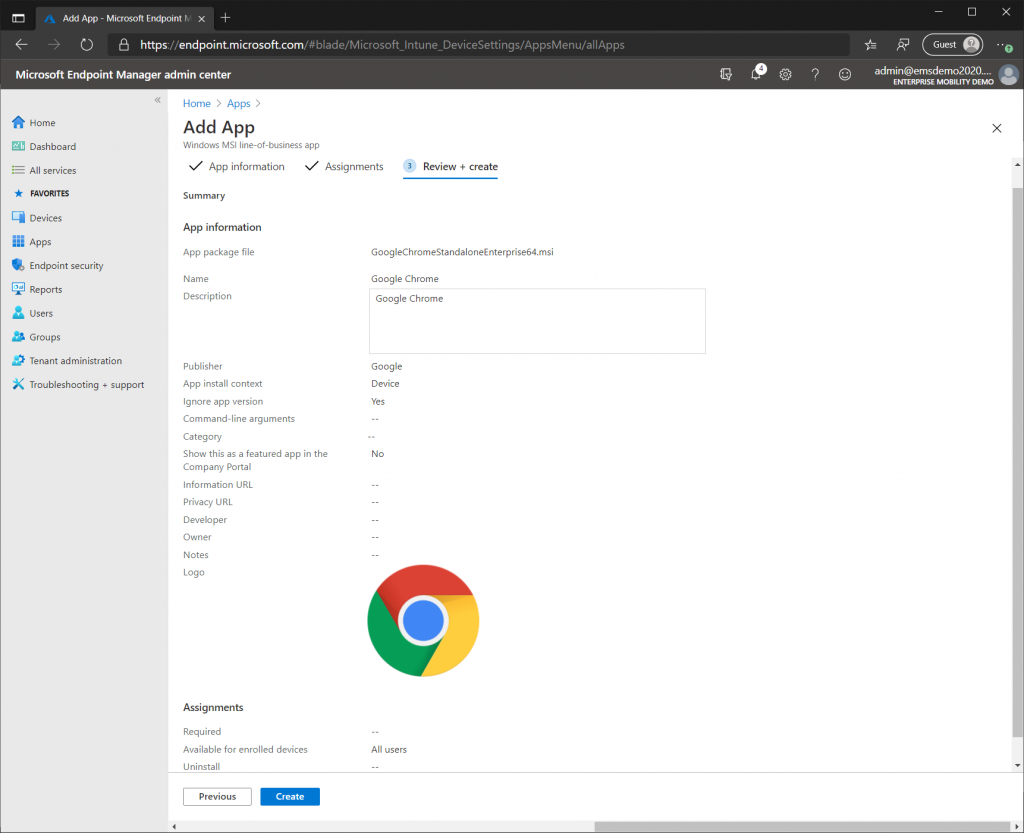Switch to the App information step
The width and height of the screenshot is (1024, 833).
coord(236,166)
